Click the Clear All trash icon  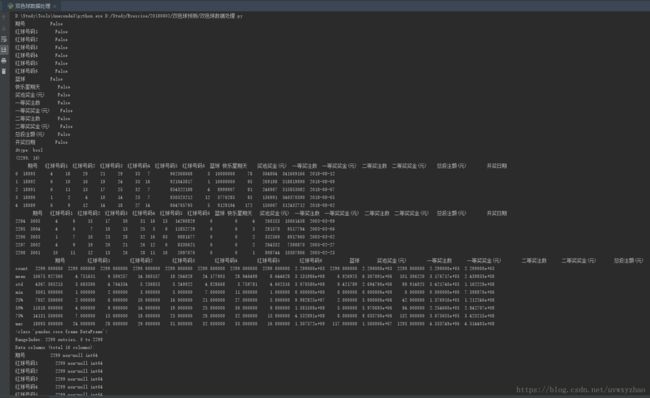[4, 71]
